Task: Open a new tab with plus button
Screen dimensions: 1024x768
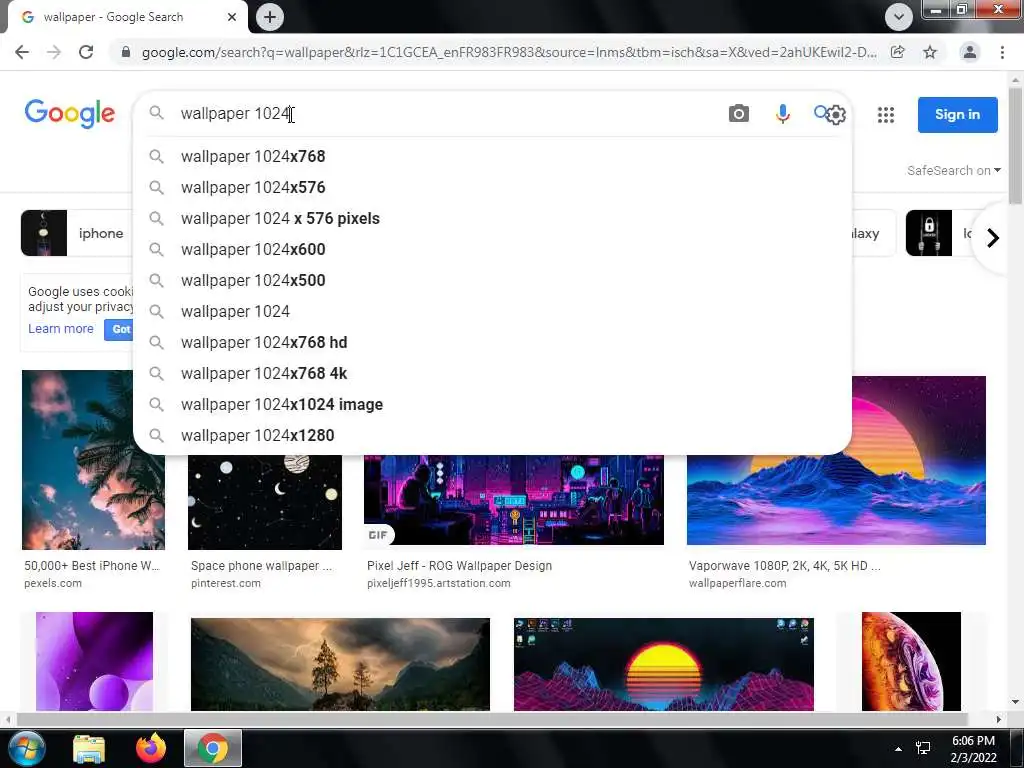Action: 270,17
